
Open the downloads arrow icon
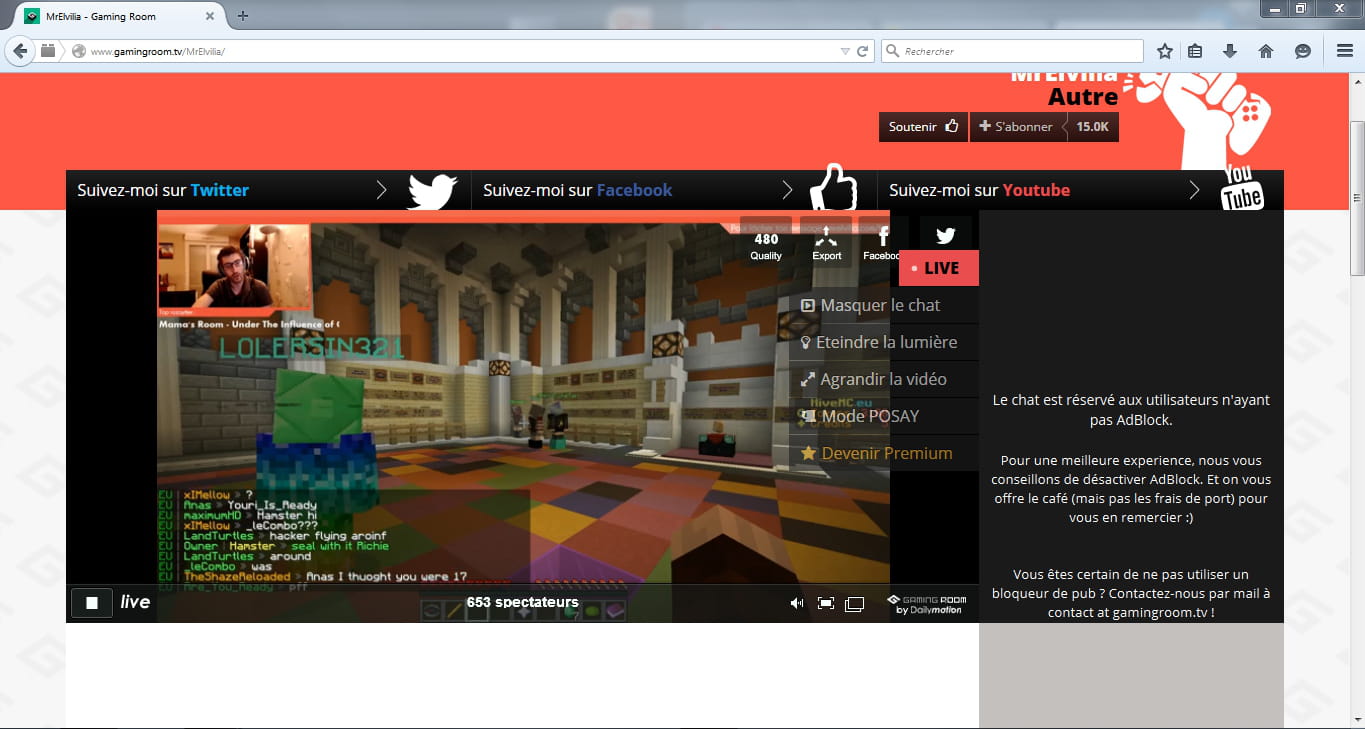coord(1230,51)
